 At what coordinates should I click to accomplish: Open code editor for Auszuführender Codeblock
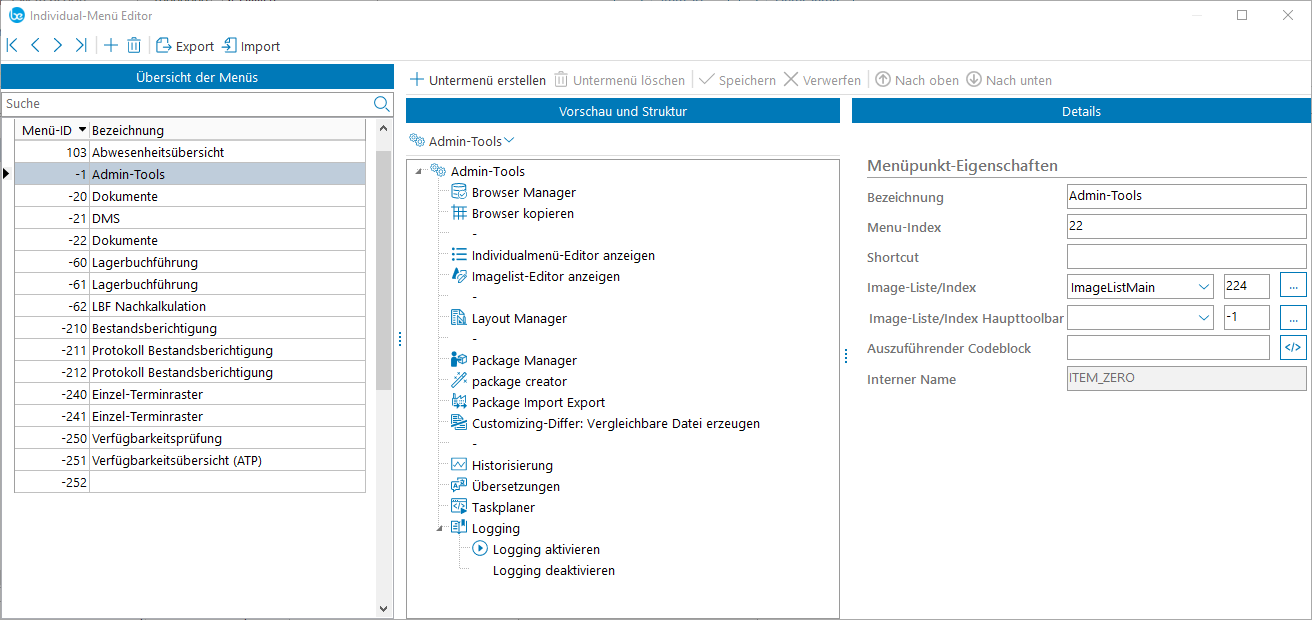point(1293,348)
